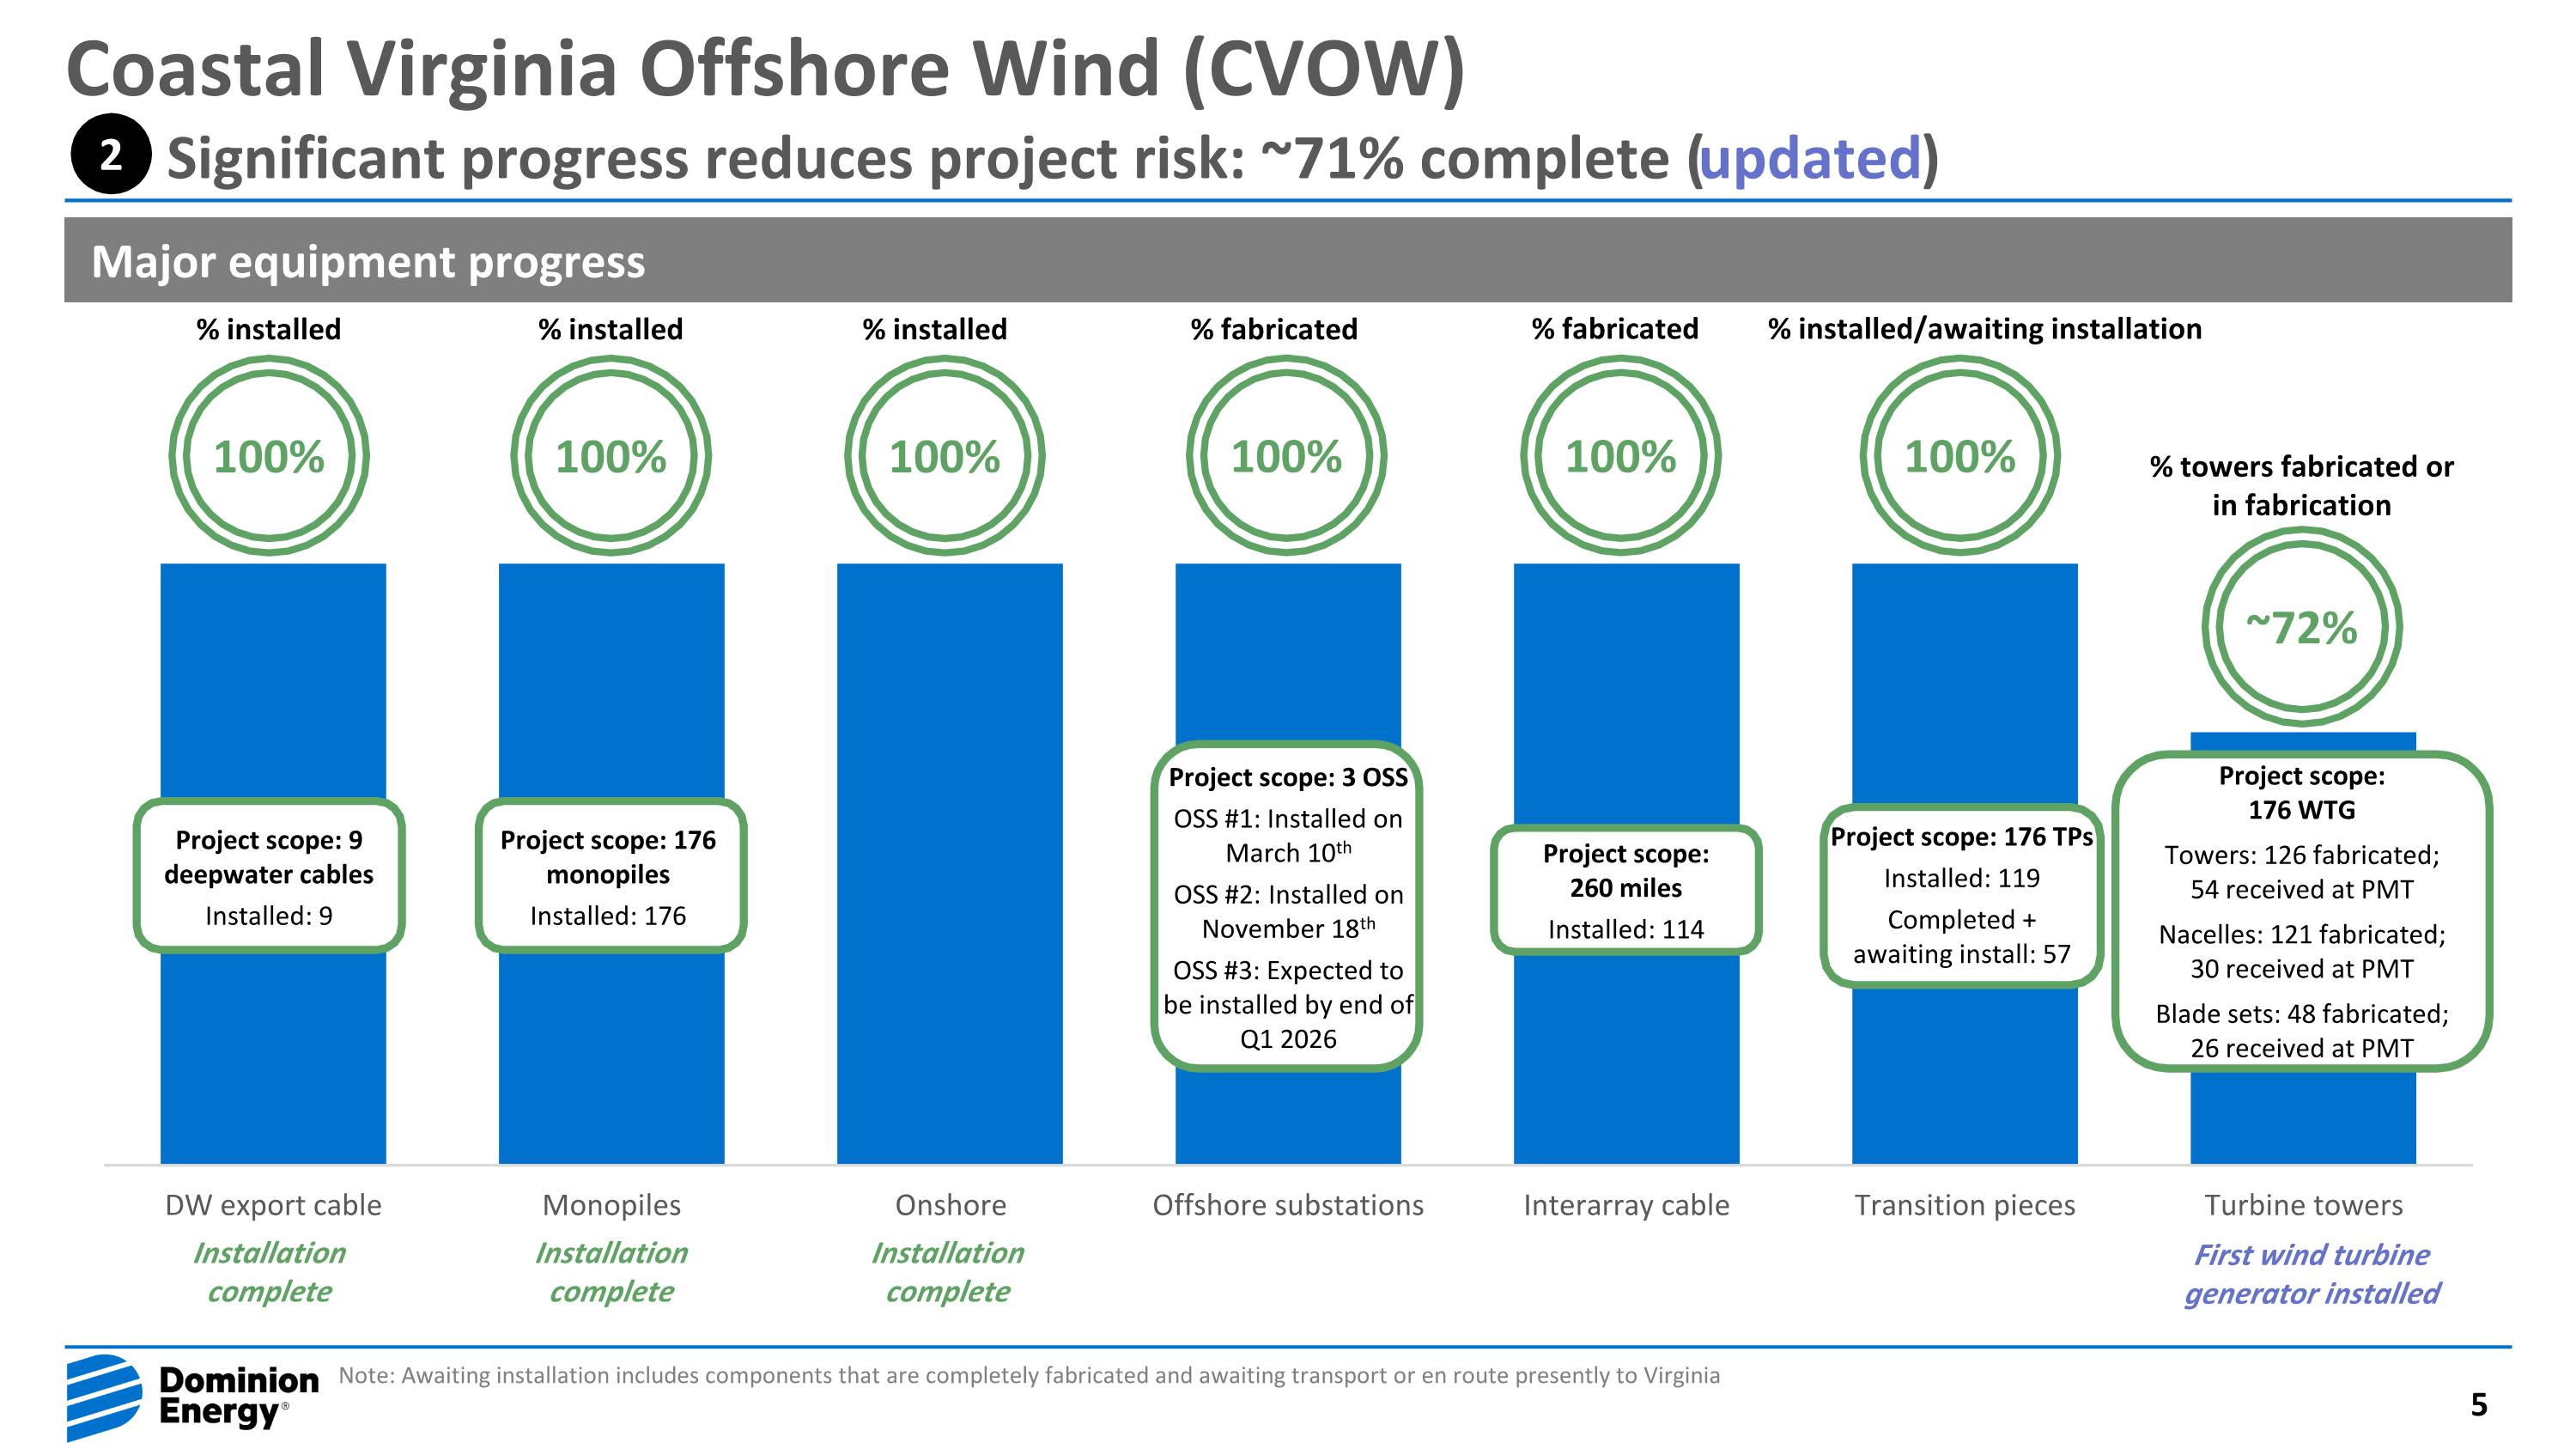Image resolution: width=2576 pixels, height=1449 pixels.
Task: Click the 'Project scope: 176 TPs' callout
Action: 1961,895
